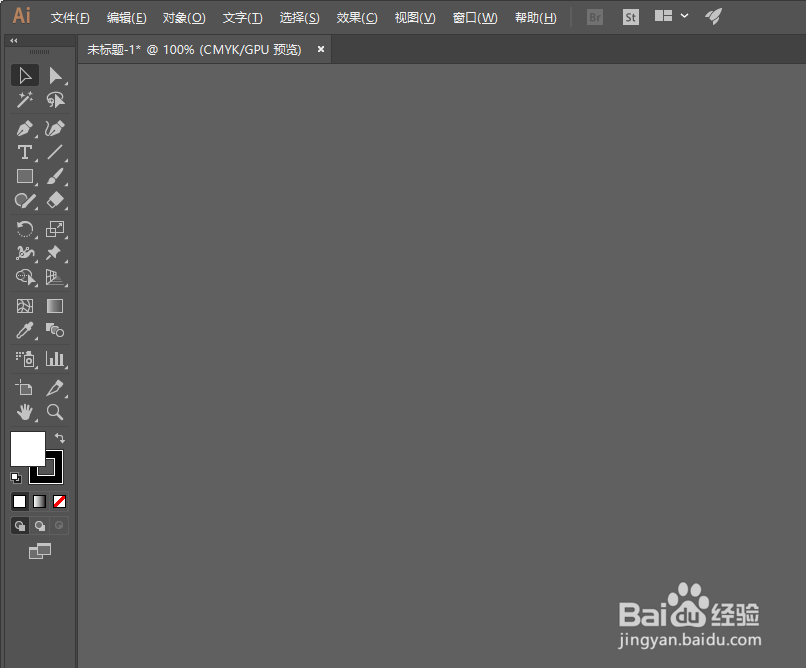Collapse toolbar with double-arrow
806x668 pixels.
(x=14, y=41)
